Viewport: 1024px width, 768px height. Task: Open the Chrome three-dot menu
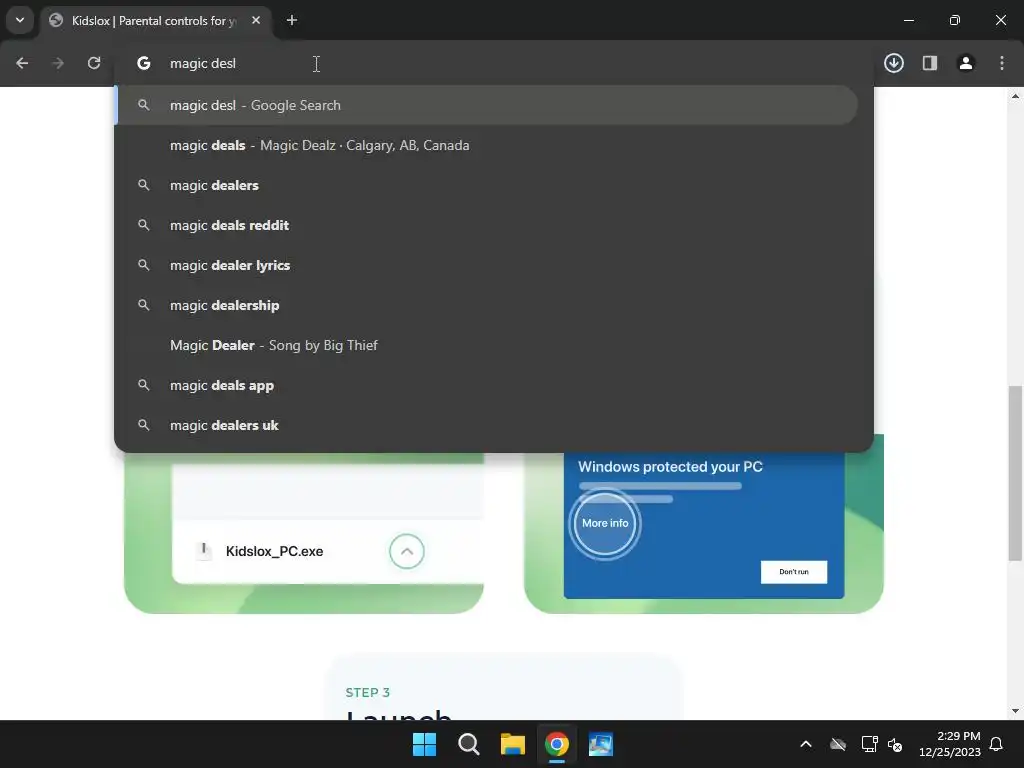click(x=1002, y=63)
